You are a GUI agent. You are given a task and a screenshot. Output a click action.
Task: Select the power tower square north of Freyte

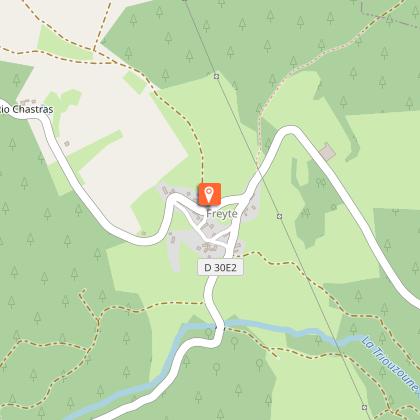coord(216,77)
